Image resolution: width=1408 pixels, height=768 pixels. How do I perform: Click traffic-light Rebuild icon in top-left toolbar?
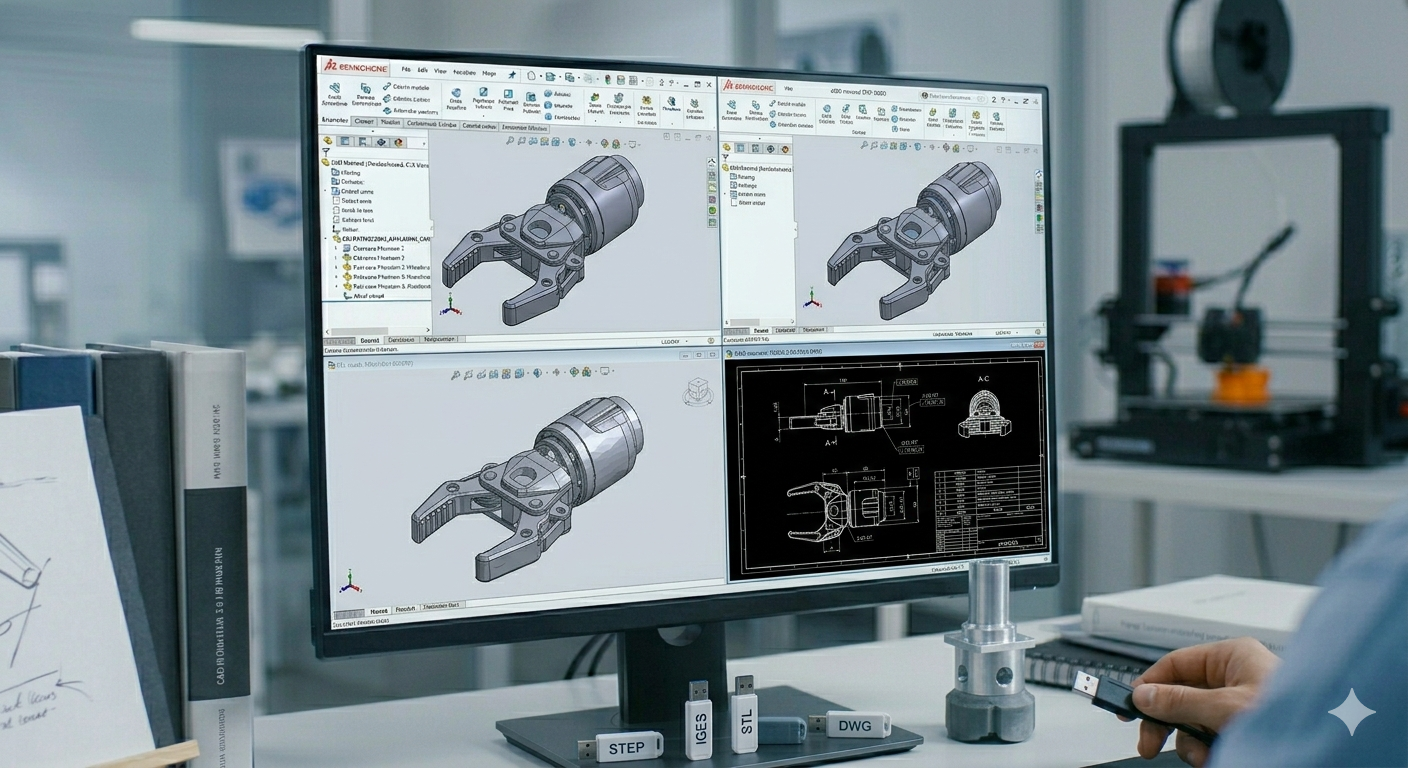coord(607,79)
